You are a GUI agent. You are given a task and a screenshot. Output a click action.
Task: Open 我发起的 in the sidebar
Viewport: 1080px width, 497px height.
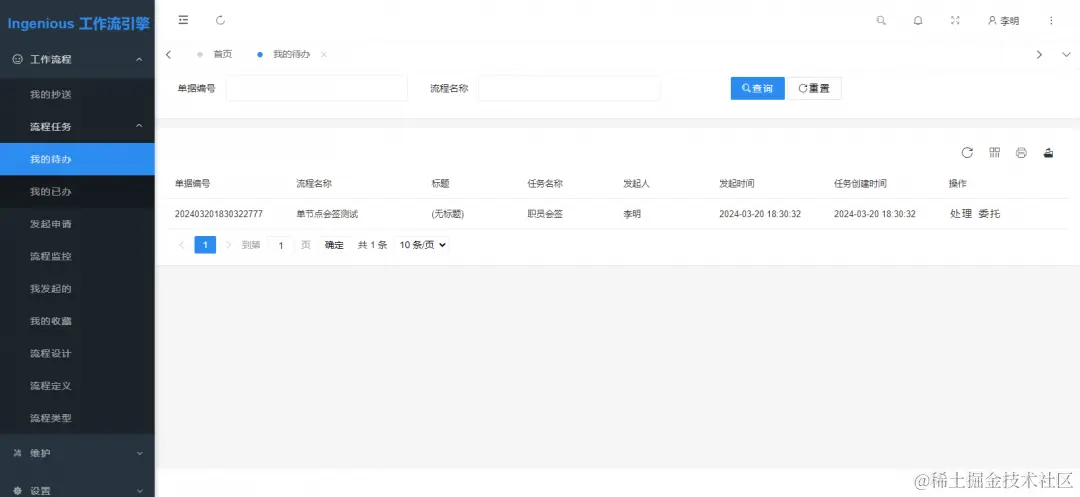(77, 288)
